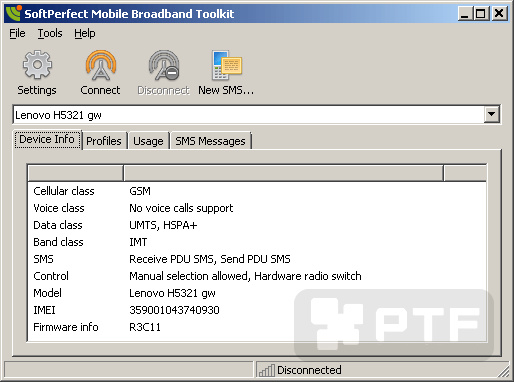The width and height of the screenshot is (514, 382).
Task: Select the Control row label
Action: pyautogui.click(x=51, y=276)
